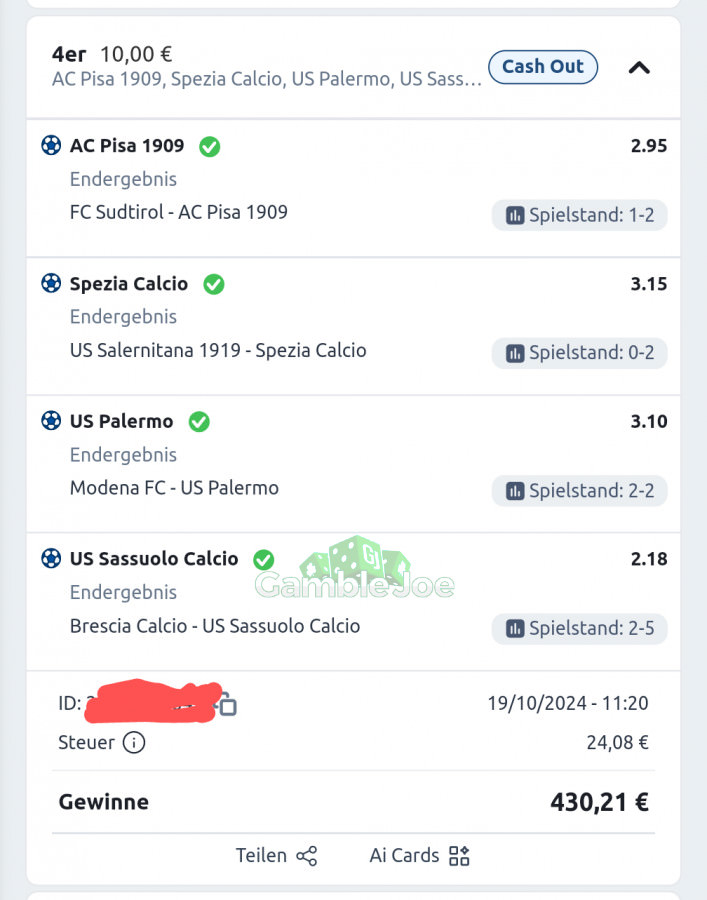707x900 pixels.
Task: Open Spielstand 2-2 stats for Modena match
Action: 580,491
